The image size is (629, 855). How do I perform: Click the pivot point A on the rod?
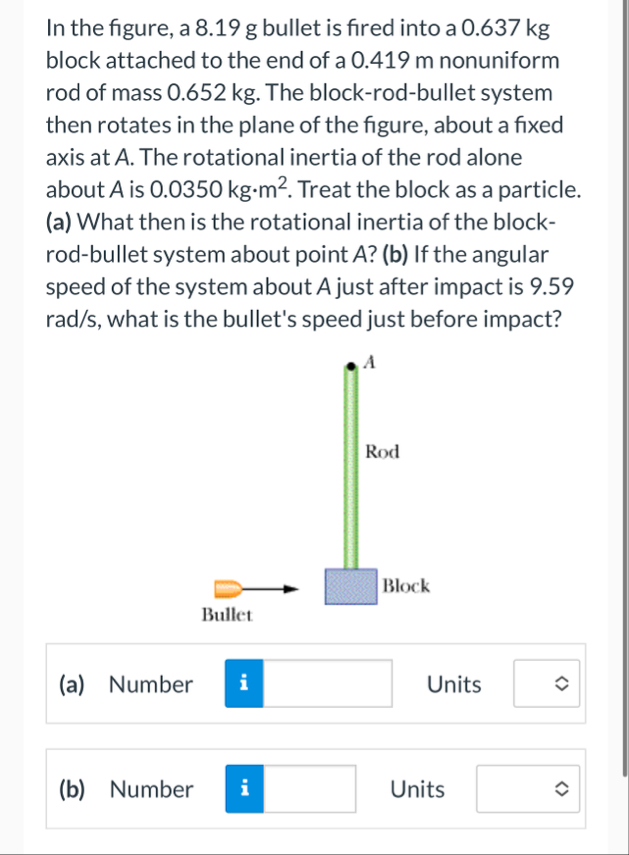(x=350, y=366)
